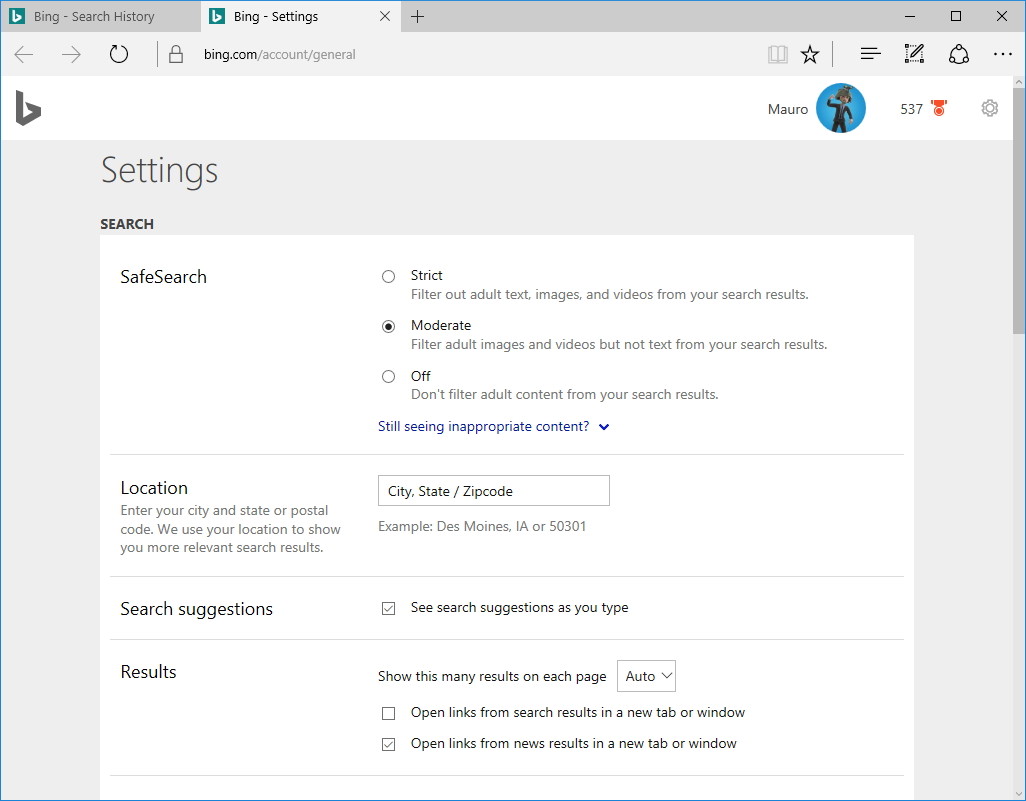Open the results per page dropdown
The width and height of the screenshot is (1026, 801).
(646, 676)
